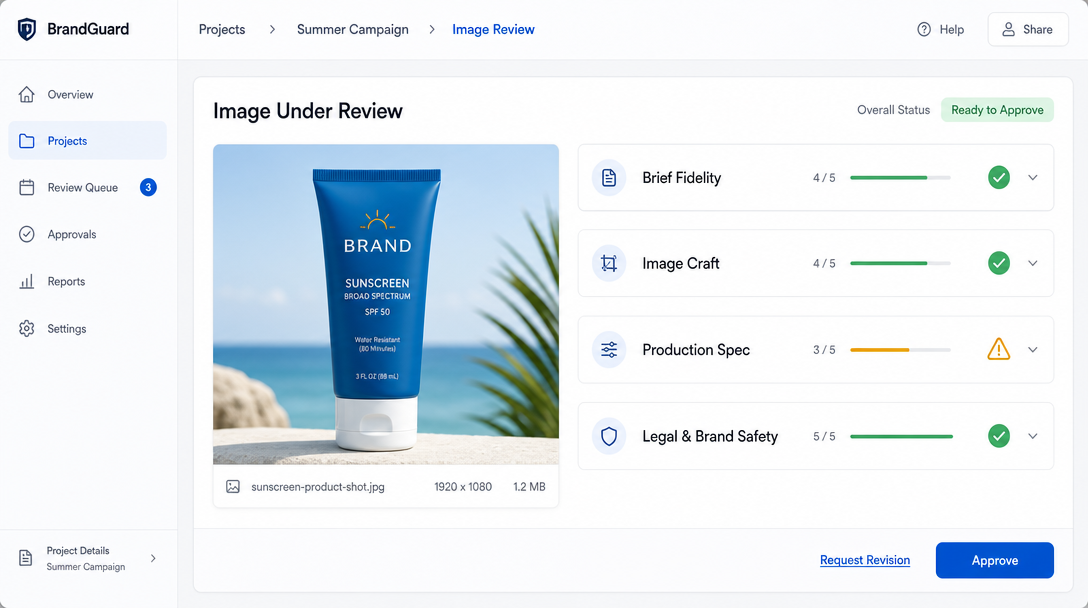
Task: Click the Brief Fidelity 4 / 5 score
Action: click(824, 178)
